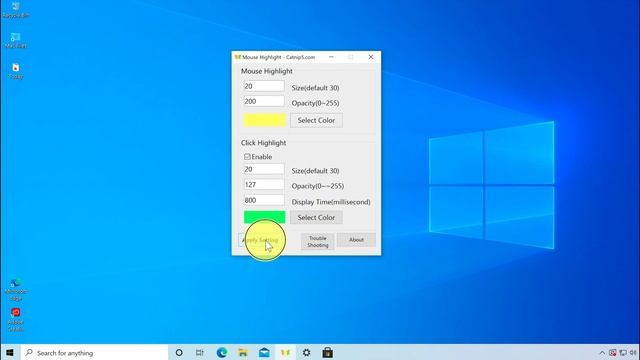Open the Recycle Bin desktop icon
640x360 pixels.
click(x=16, y=10)
